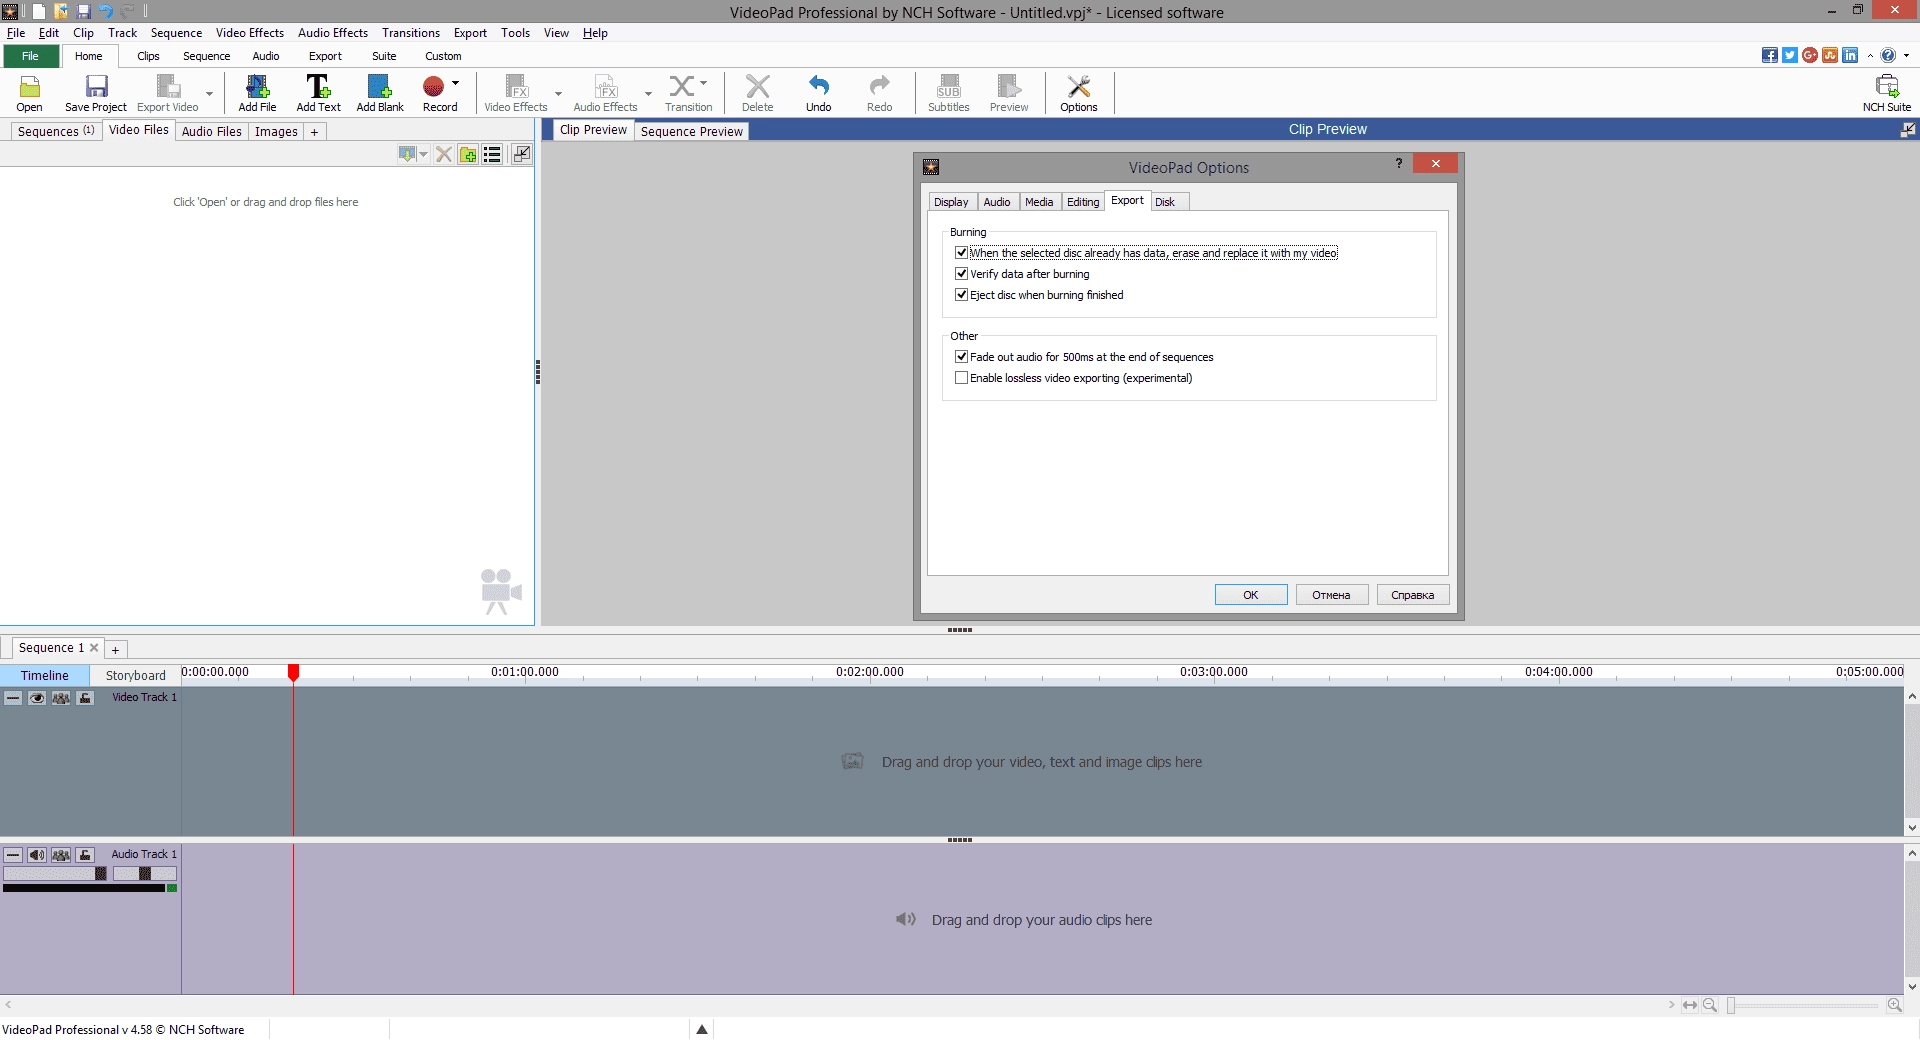The image size is (1920, 1040).
Task: Open the NCH Suite briefcase icon
Action: [1887, 86]
